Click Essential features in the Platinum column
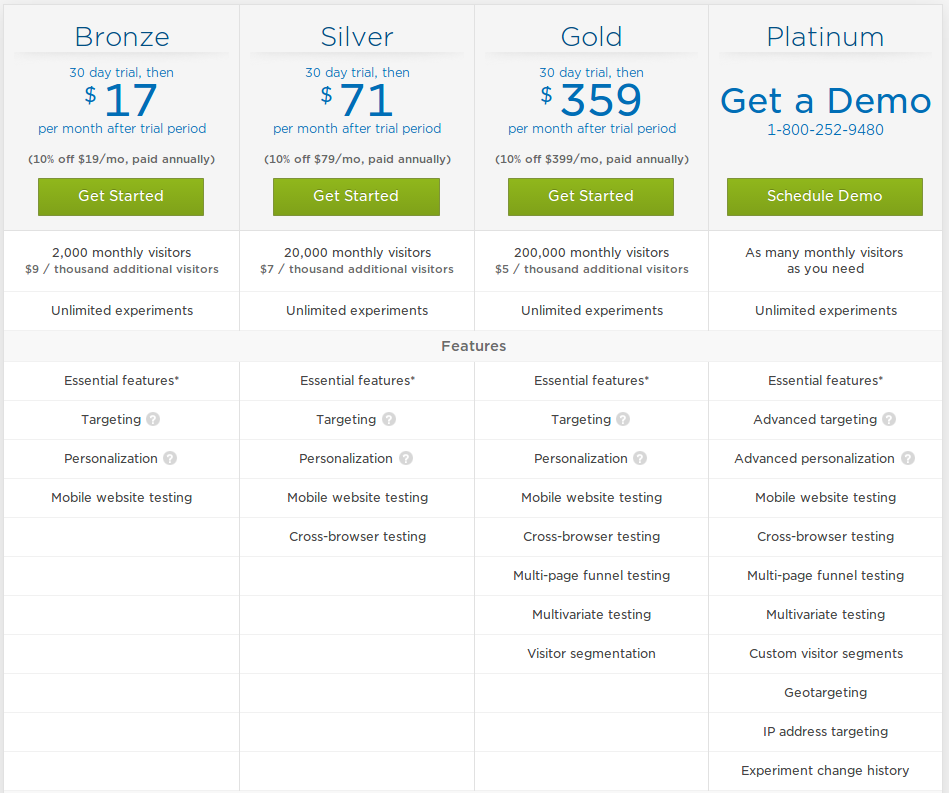The width and height of the screenshot is (949, 793). point(826,381)
